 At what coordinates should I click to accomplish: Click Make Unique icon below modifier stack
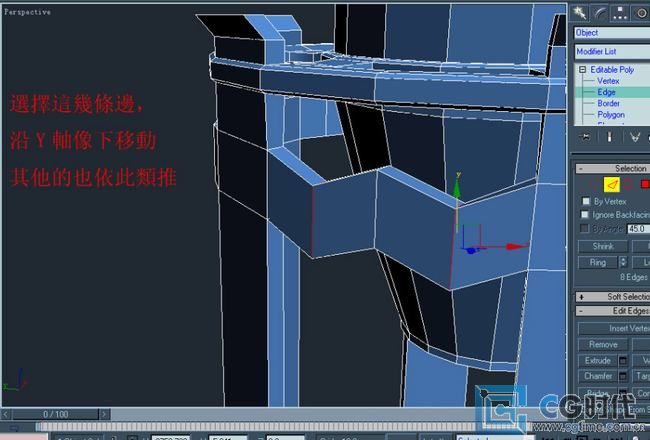point(635,137)
